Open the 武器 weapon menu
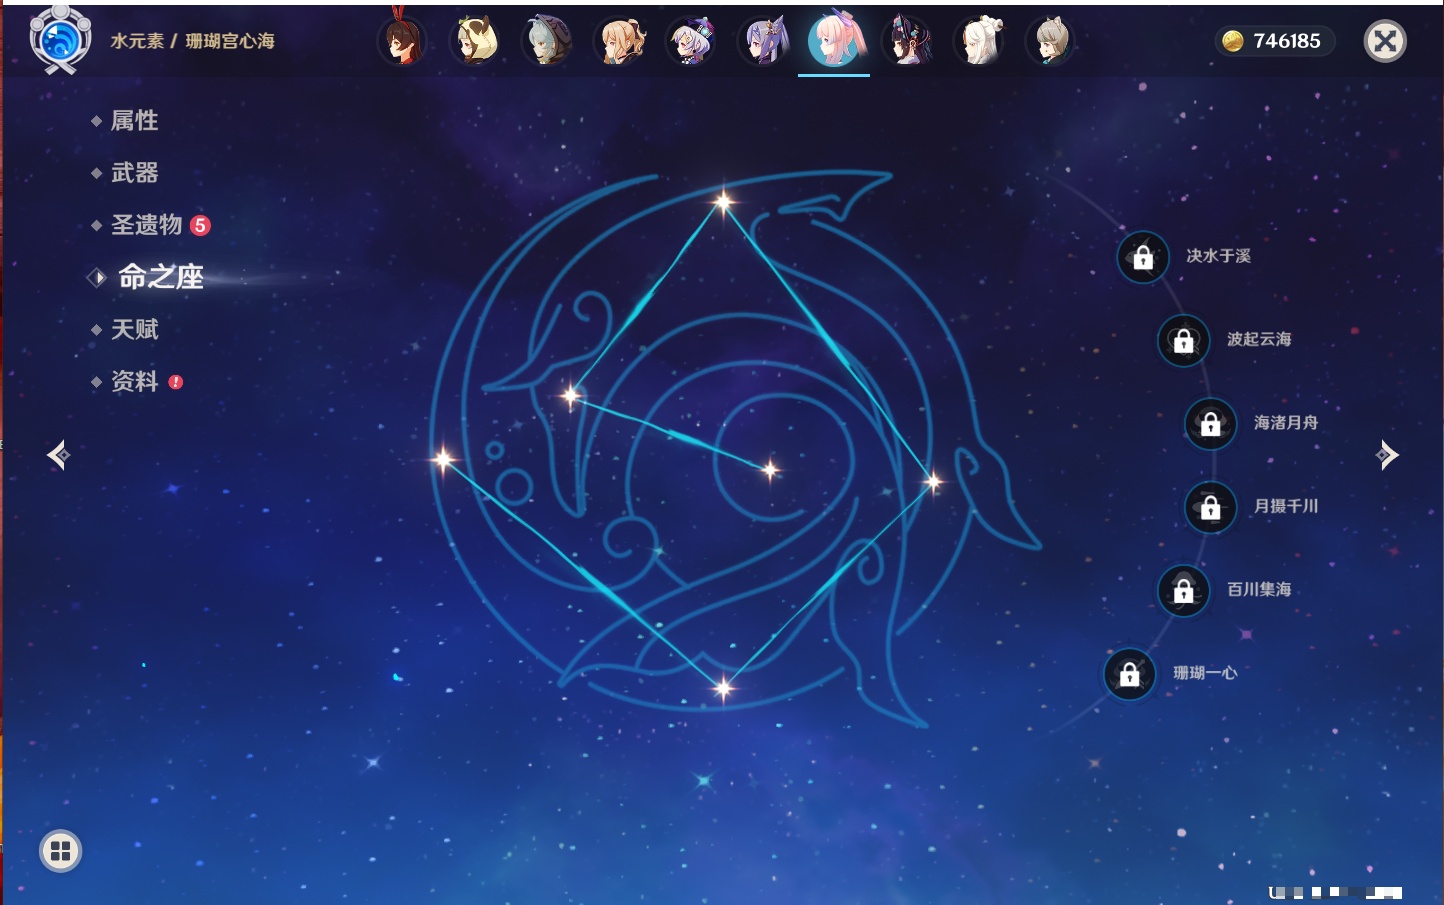This screenshot has height=905, width=1444. [134, 173]
